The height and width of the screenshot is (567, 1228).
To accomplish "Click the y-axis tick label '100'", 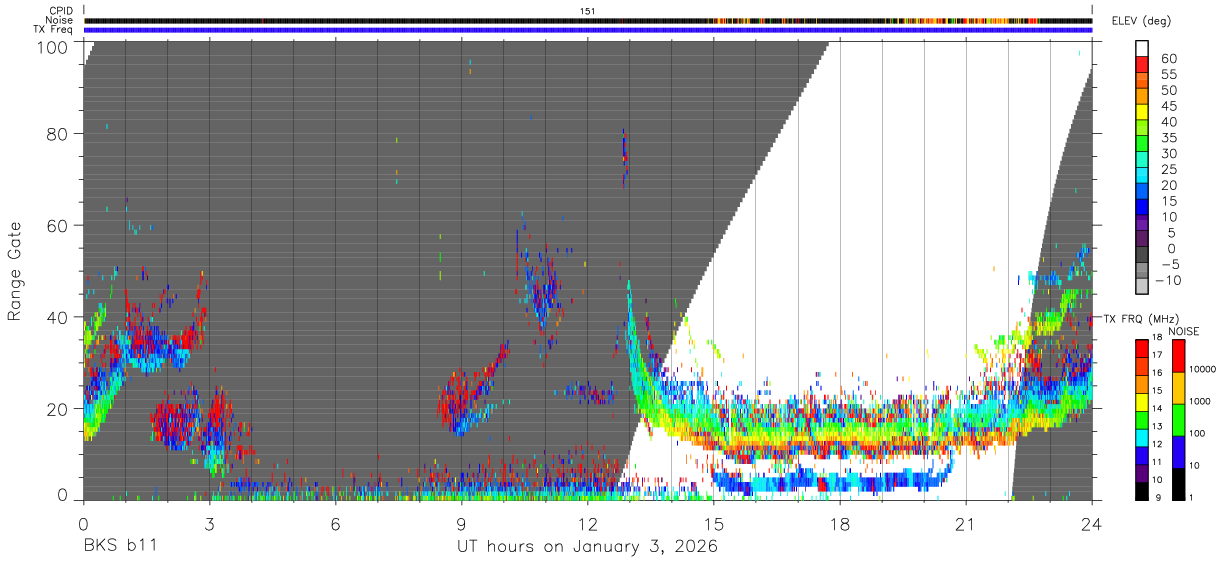I will (x=54, y=46).
